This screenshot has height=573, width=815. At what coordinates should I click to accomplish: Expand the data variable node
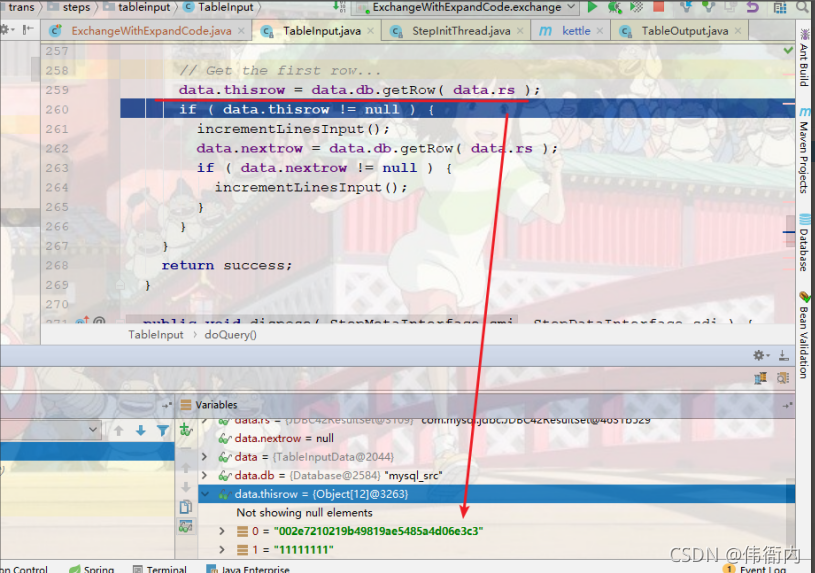[x=204, y=457]
